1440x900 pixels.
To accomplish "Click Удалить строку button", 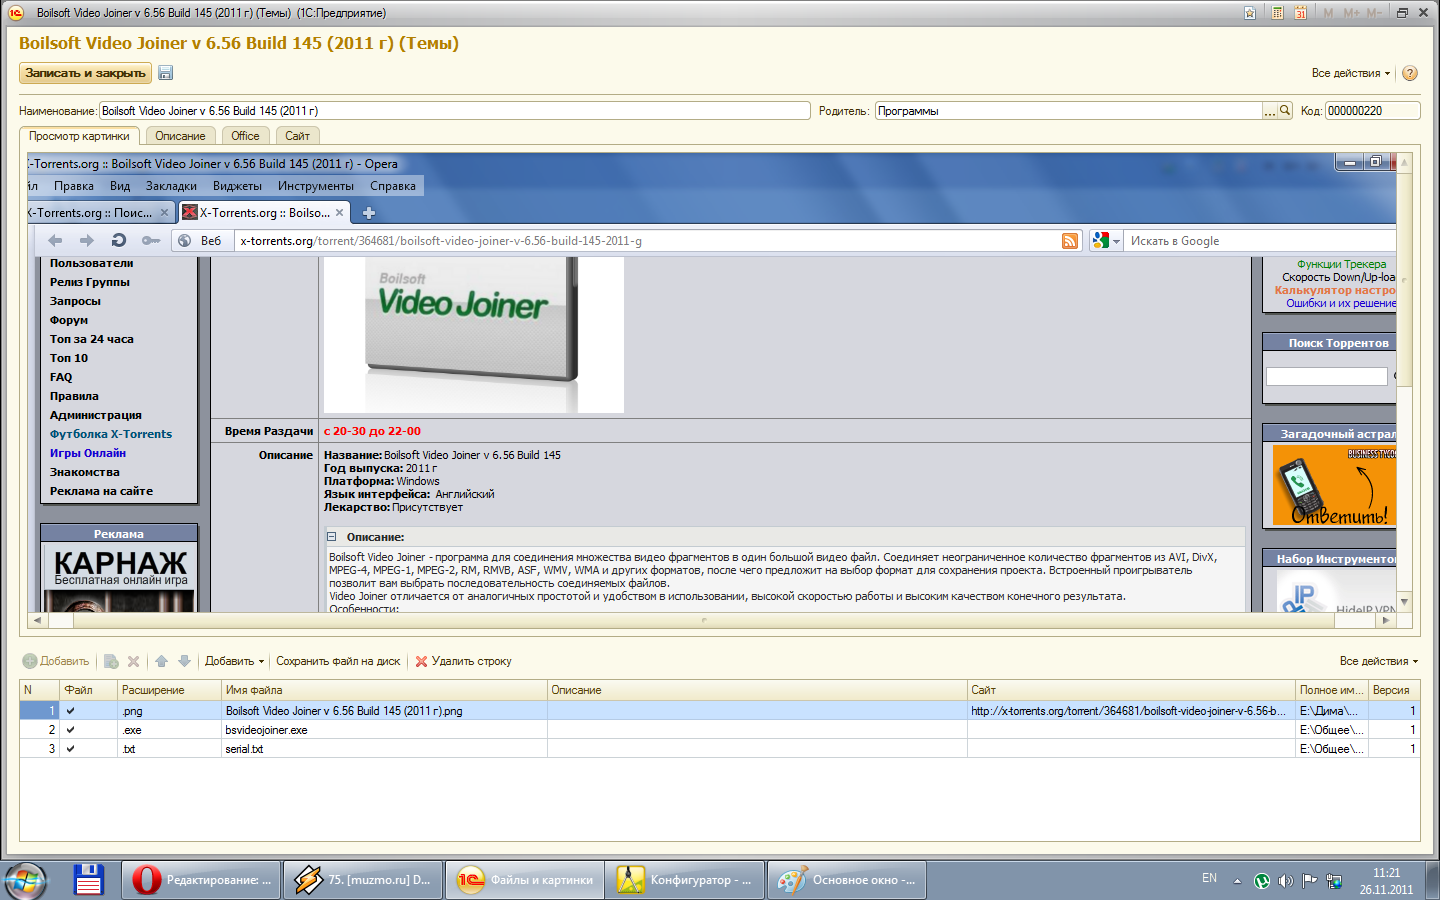I will coord(464,661).
